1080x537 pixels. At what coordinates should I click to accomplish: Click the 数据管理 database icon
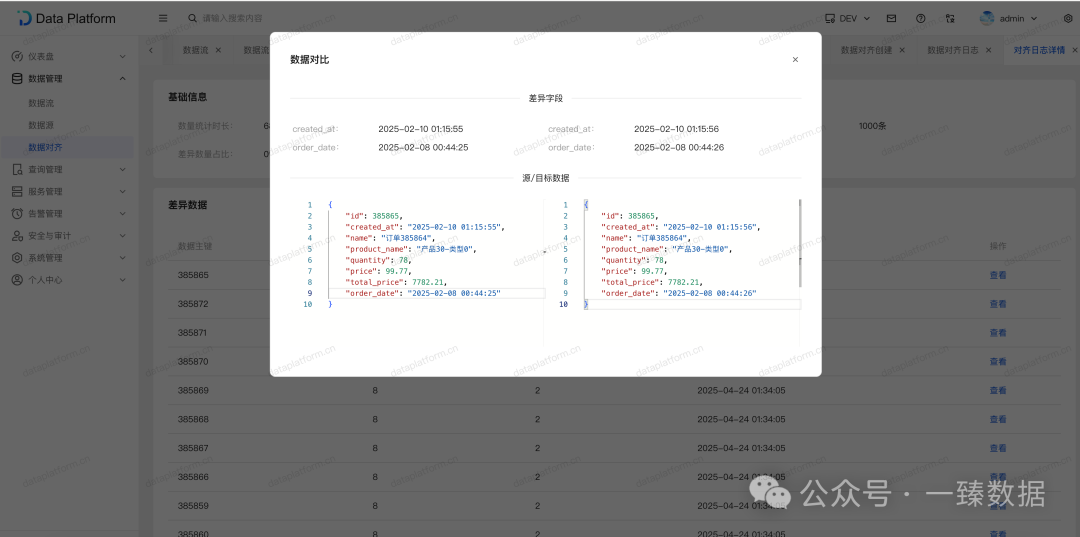tap(17, 78)
